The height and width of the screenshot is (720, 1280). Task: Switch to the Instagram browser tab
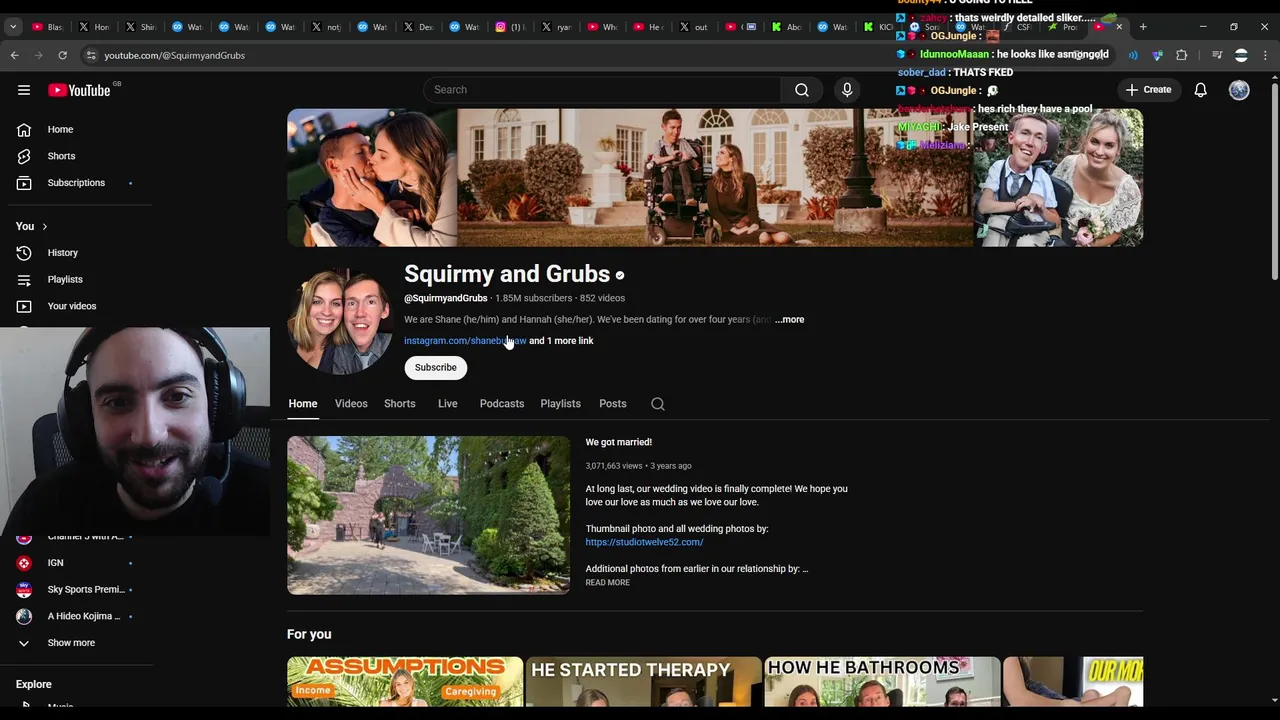(x=511, y=27)
